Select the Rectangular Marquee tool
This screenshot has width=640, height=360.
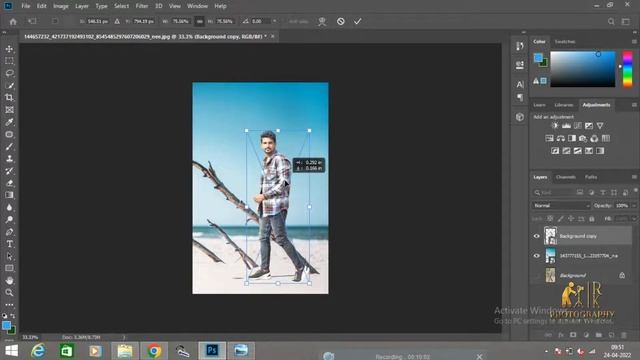point(9,61)
